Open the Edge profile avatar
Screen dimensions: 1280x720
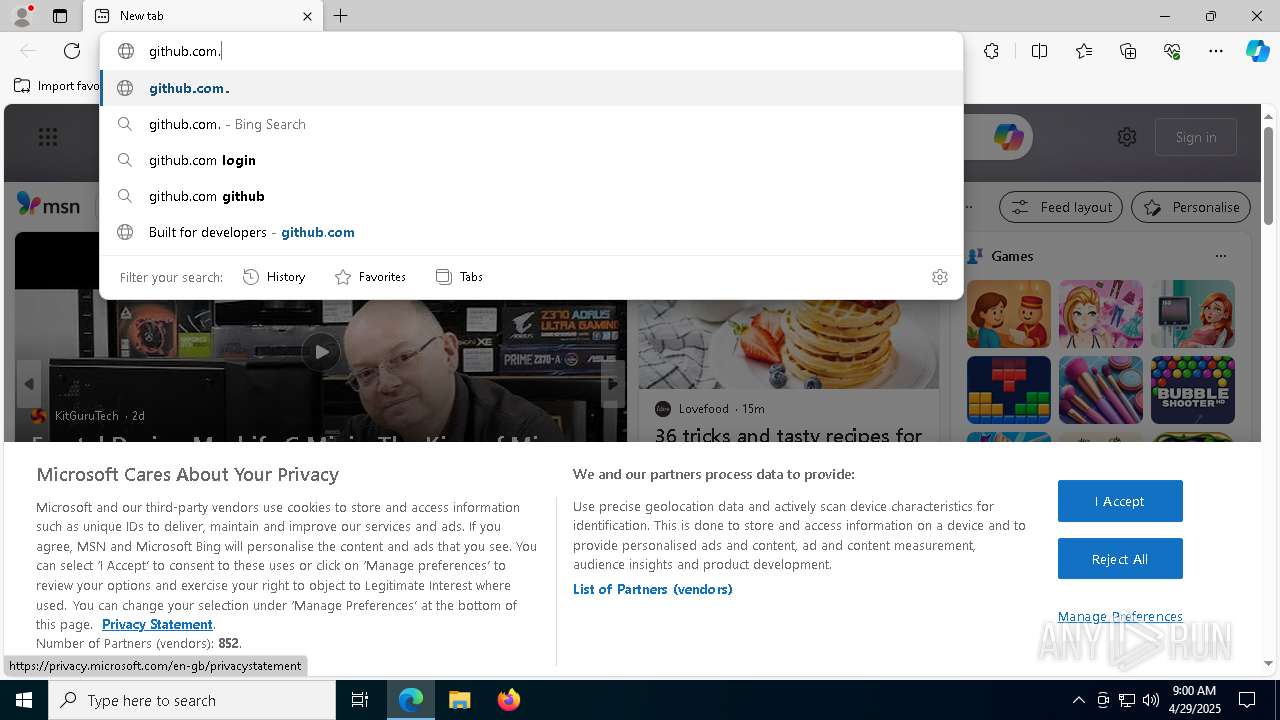(22, 16)
